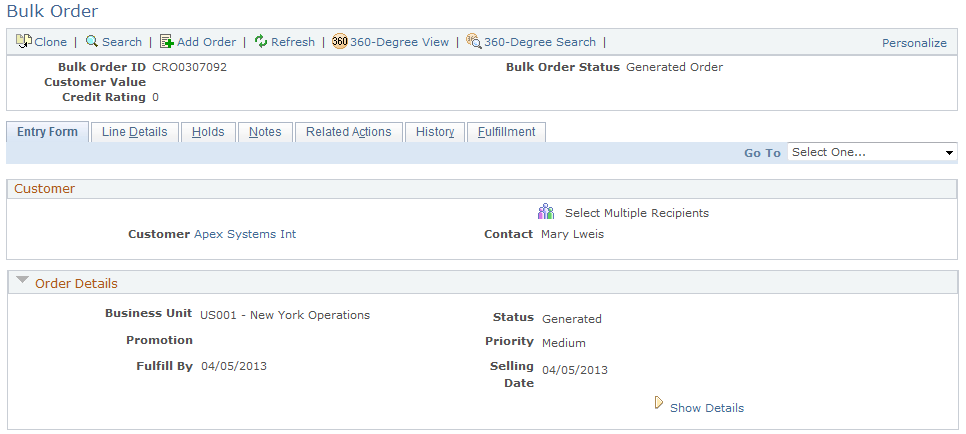View the History tab

tap(435, 132)
